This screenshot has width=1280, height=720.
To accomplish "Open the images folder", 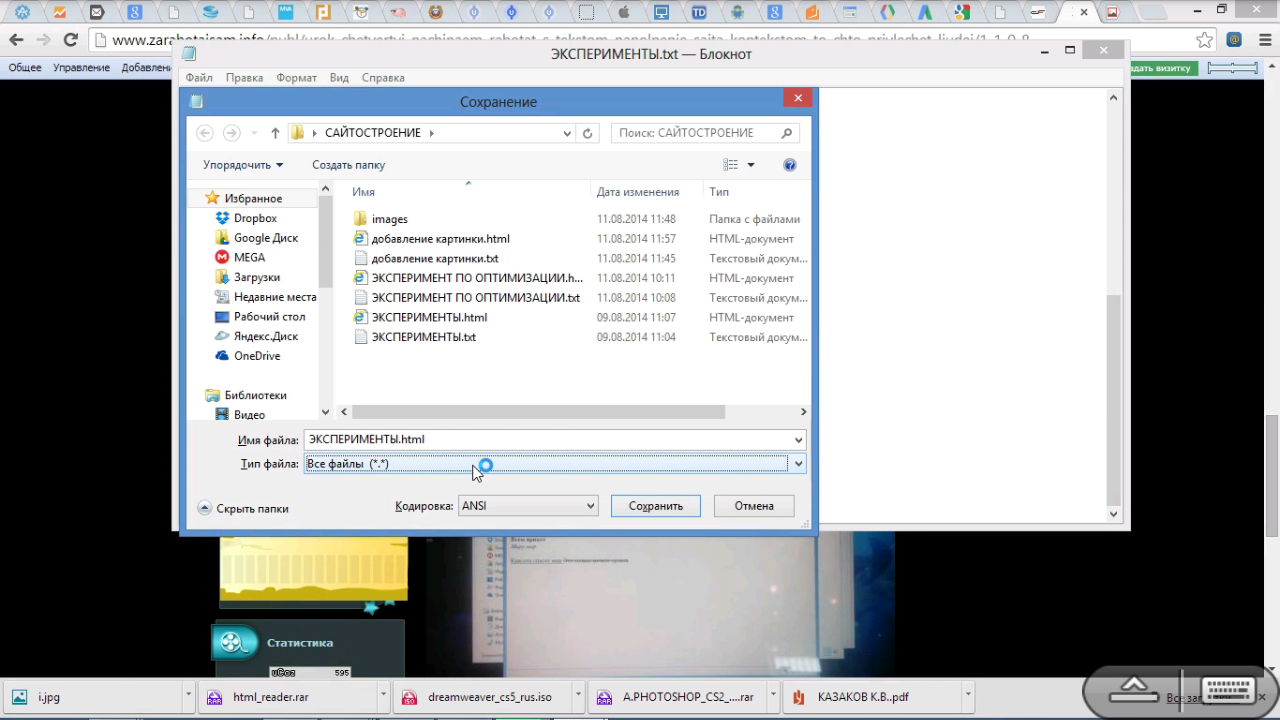I will pyautogui.click(x=381, y=219).
